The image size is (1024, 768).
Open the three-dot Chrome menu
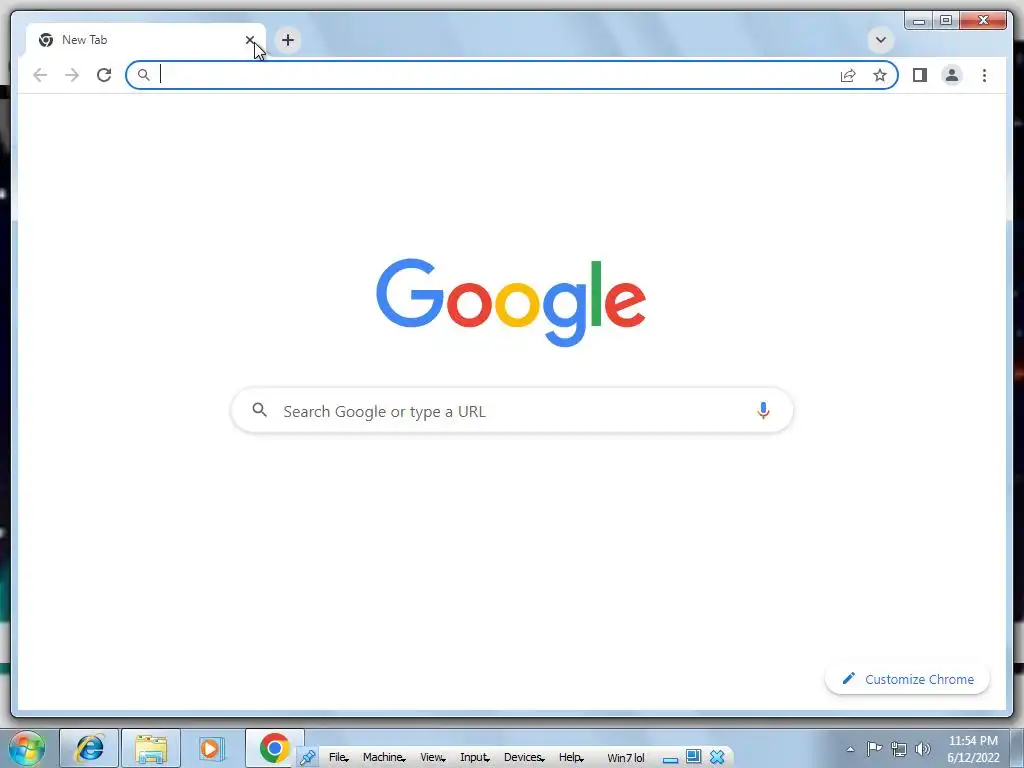click(x=984, y=75)
